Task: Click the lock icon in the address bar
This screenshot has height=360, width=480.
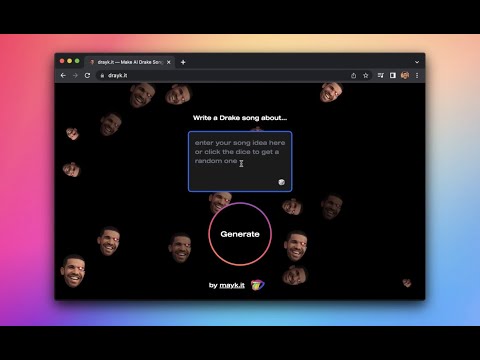Action: point(102,76)
